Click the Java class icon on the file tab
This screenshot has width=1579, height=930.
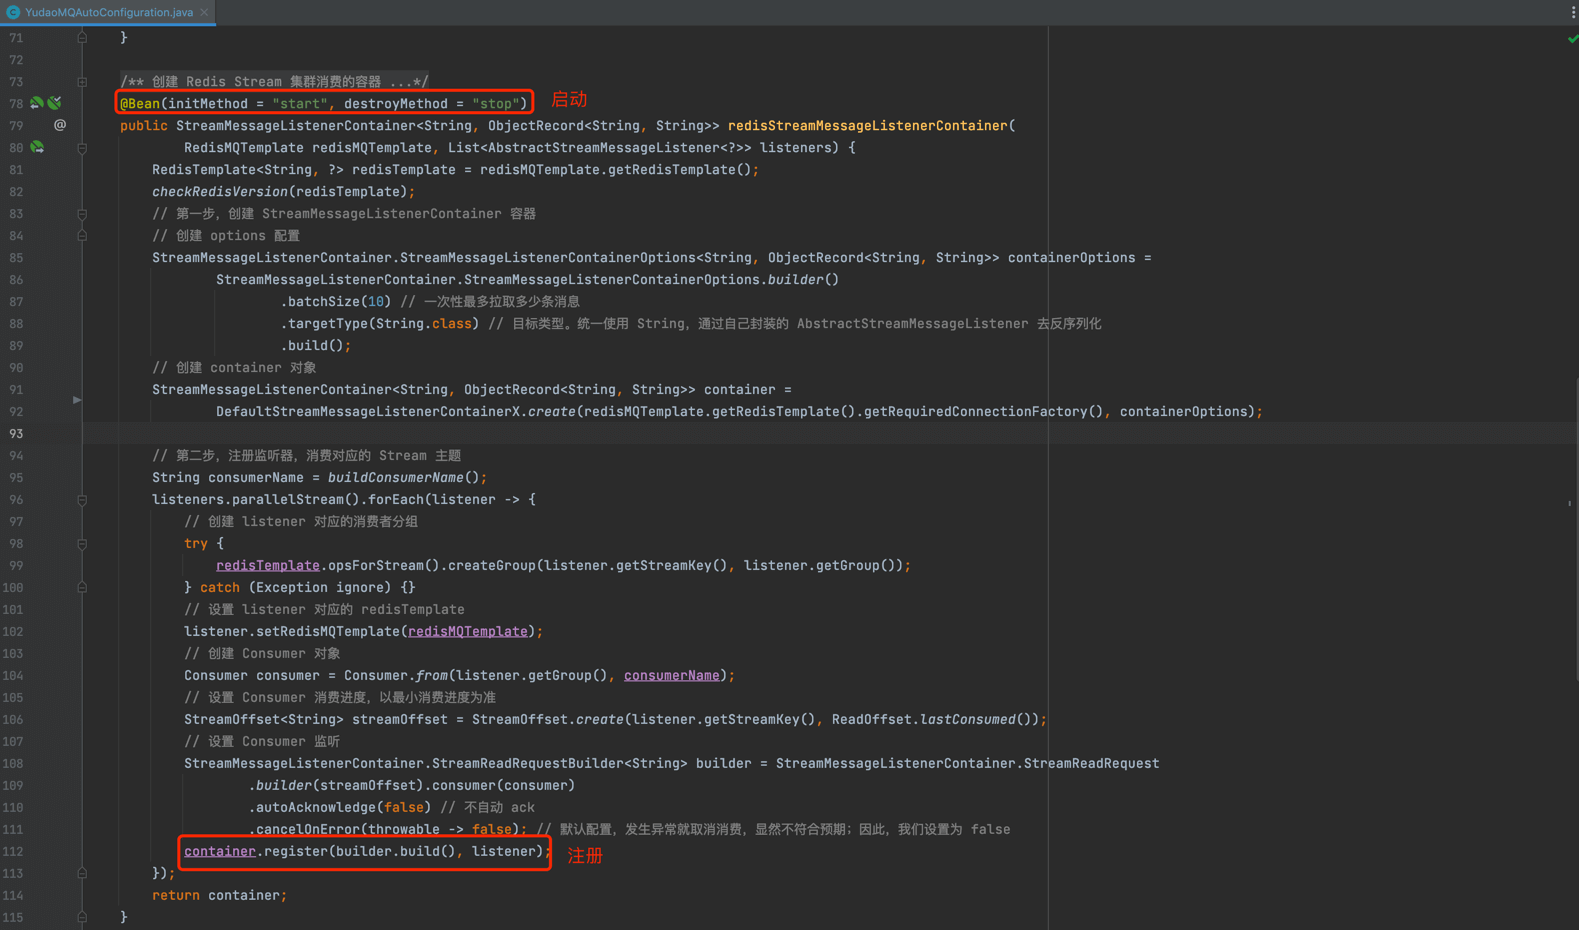coord(13,12)
